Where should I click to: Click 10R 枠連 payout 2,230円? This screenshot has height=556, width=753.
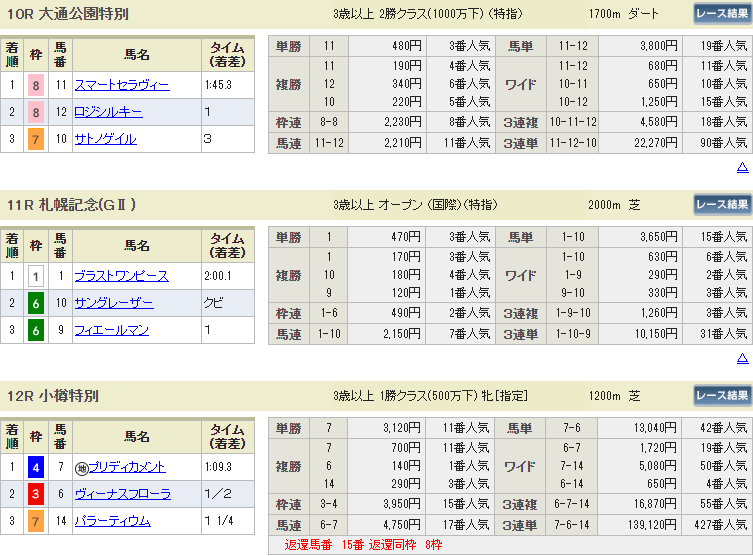coord(403,122)
